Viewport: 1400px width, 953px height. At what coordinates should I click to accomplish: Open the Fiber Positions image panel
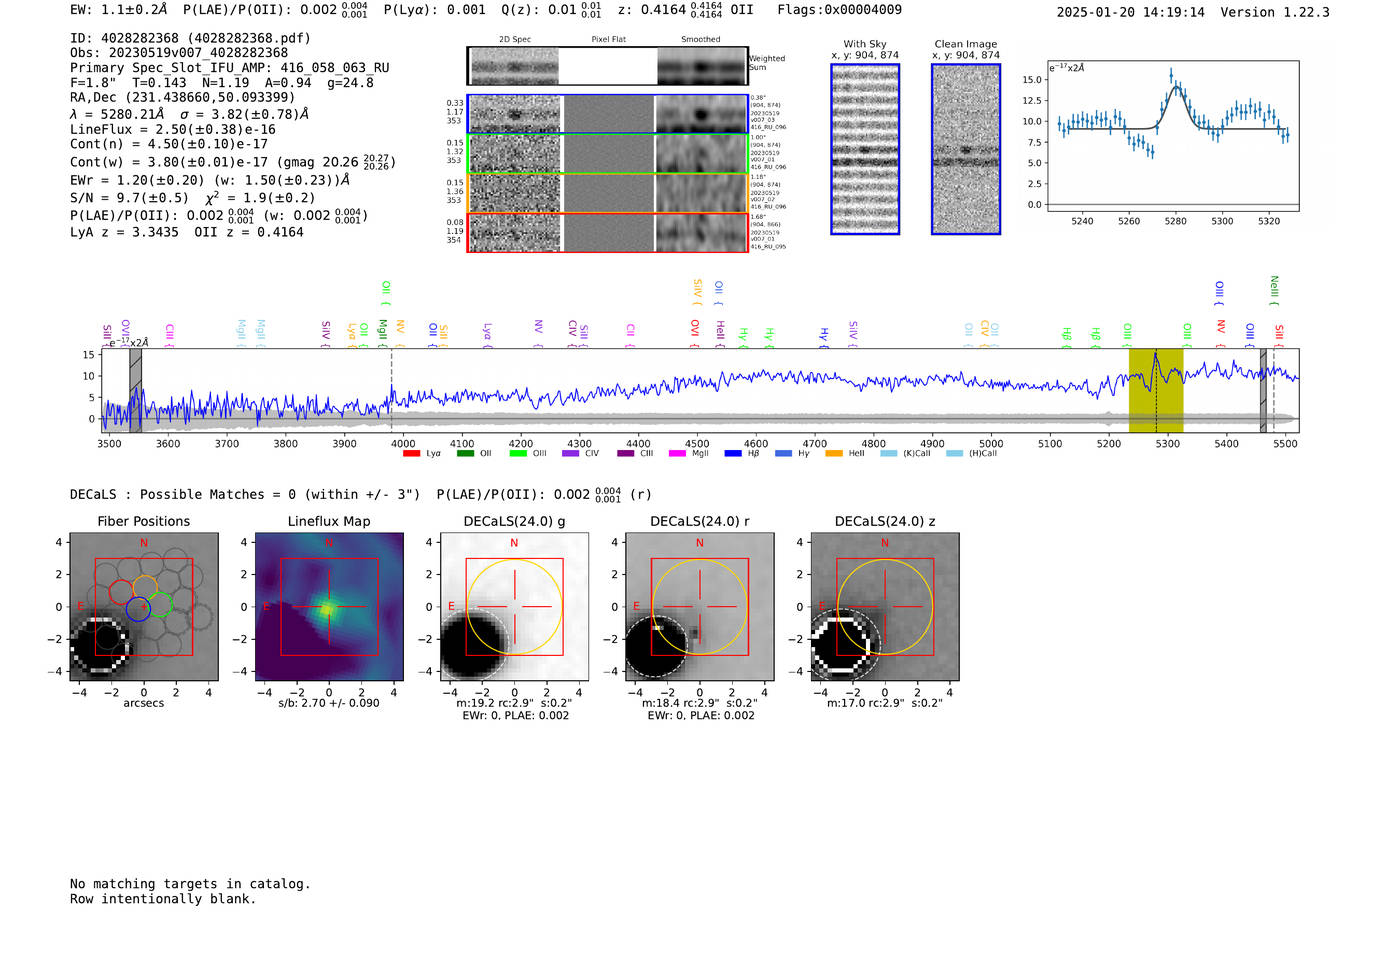(x=144, y=606)
